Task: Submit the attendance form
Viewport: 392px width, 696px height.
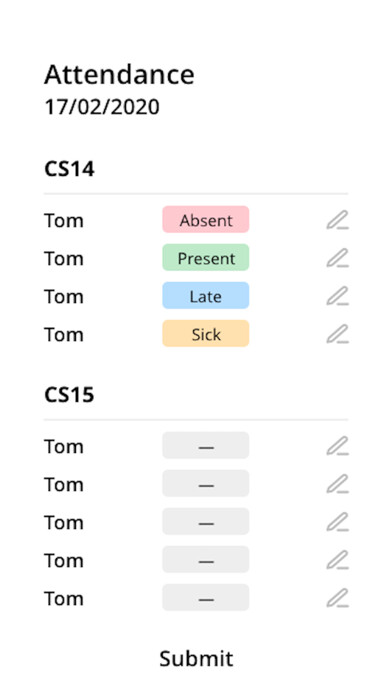Action: pos(196,658)
